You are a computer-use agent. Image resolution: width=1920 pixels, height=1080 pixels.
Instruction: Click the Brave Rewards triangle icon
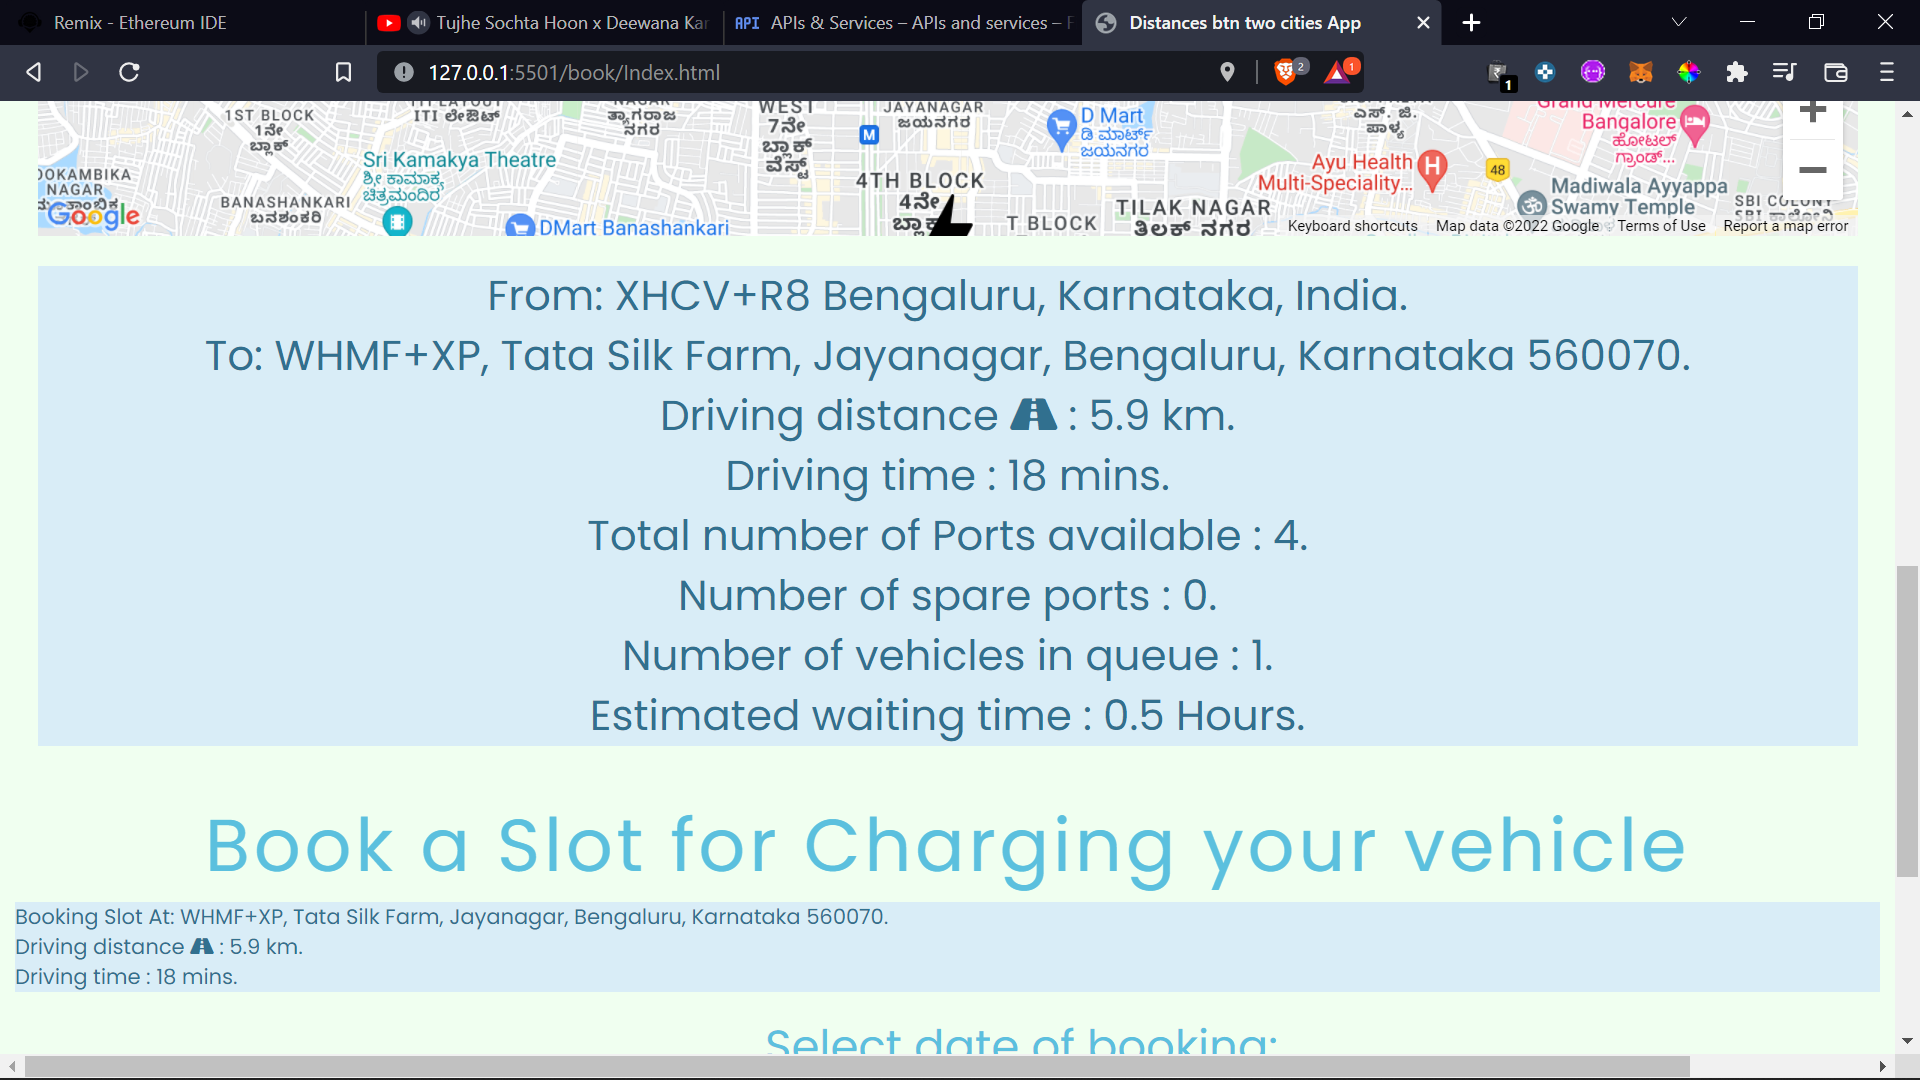pos(1337,72)
